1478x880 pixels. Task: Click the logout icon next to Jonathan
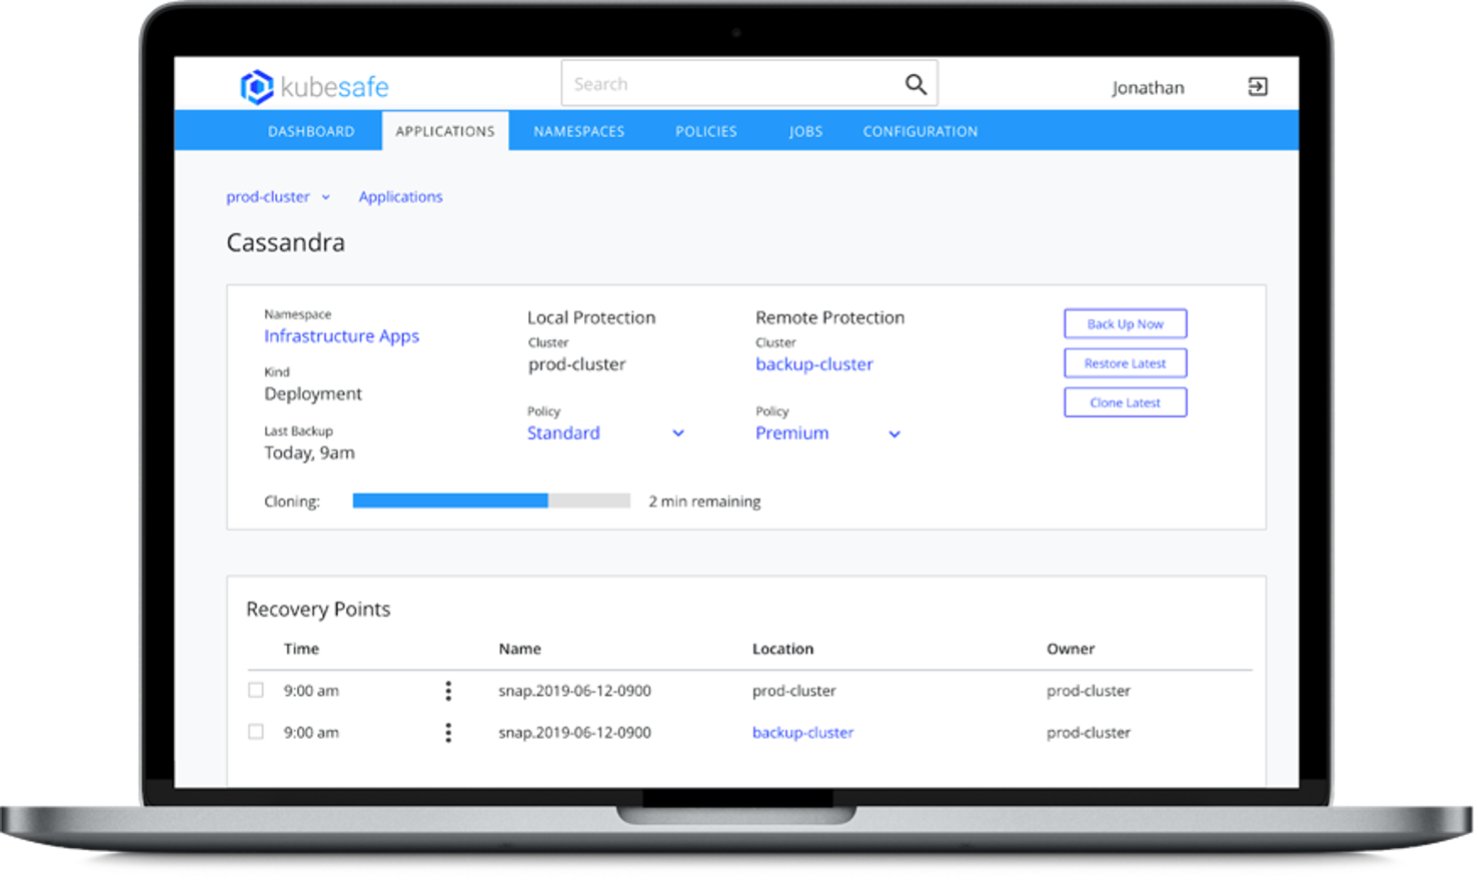pyautogui.click(x=1258, y=87)
